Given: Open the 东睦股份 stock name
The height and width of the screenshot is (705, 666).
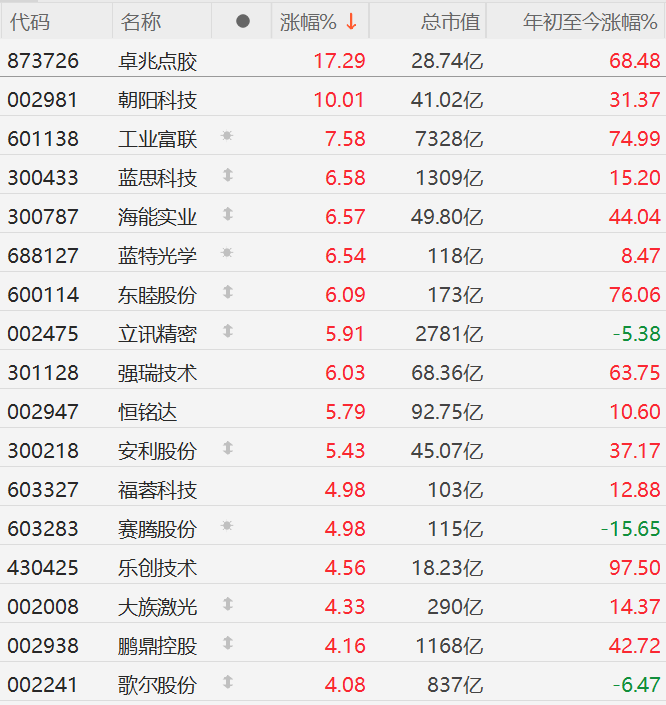Looking at the screenshot, I should coord(157,295).
